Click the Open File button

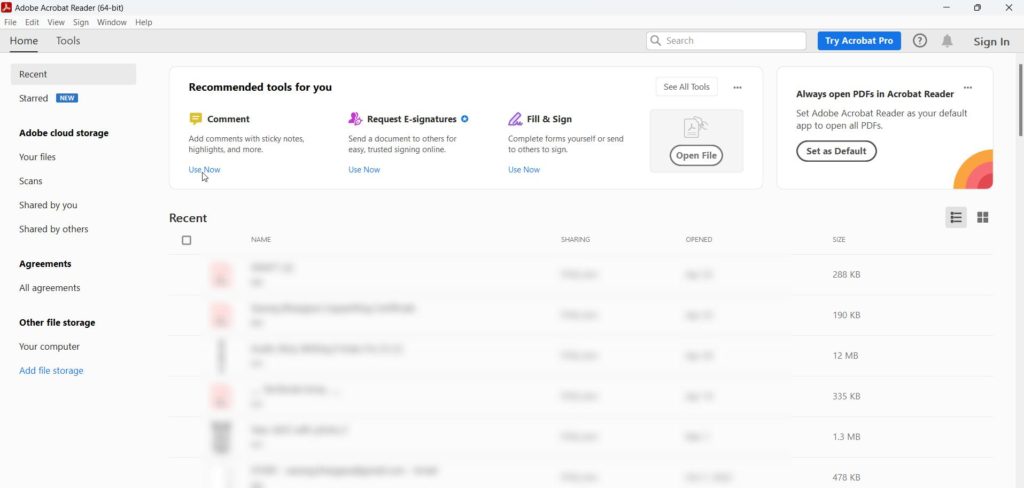696,155
